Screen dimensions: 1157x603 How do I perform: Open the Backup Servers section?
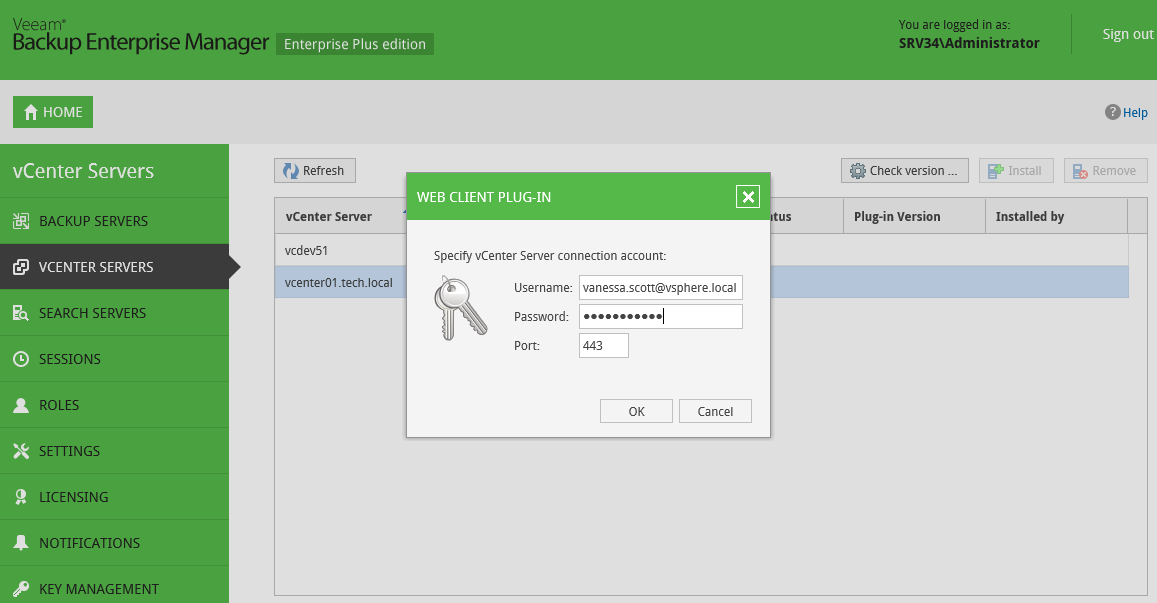pos(114,221)
